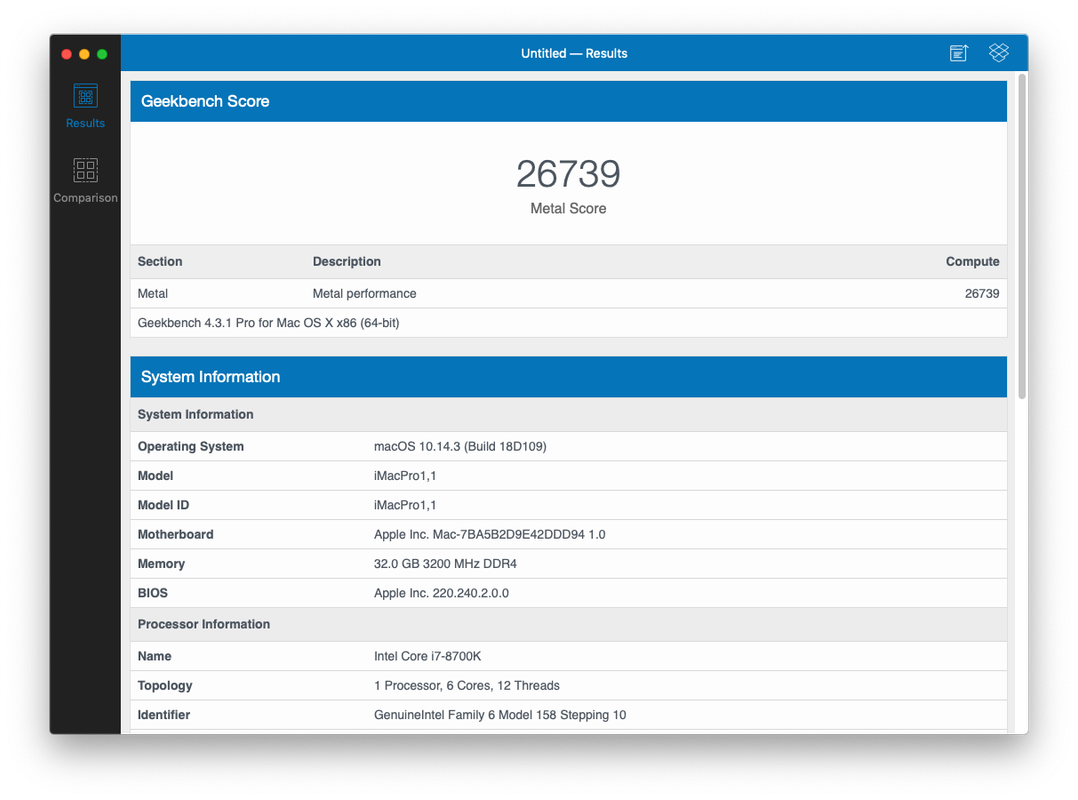
Task: Select the Intel Core i7-8700K value
Action: pos(428,656)
